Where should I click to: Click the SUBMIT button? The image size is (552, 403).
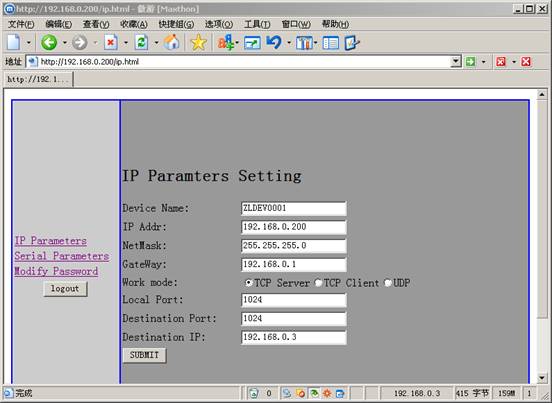(144, 355)
